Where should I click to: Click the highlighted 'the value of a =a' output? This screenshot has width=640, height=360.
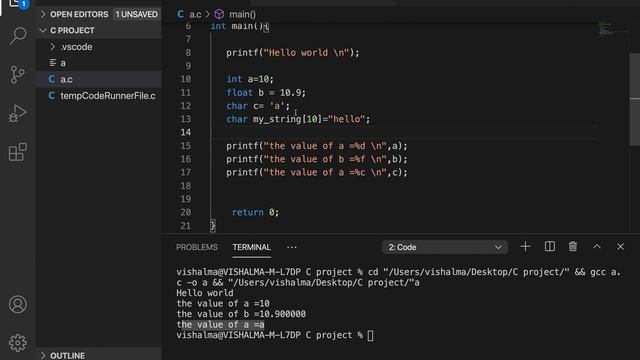(220, 324)
